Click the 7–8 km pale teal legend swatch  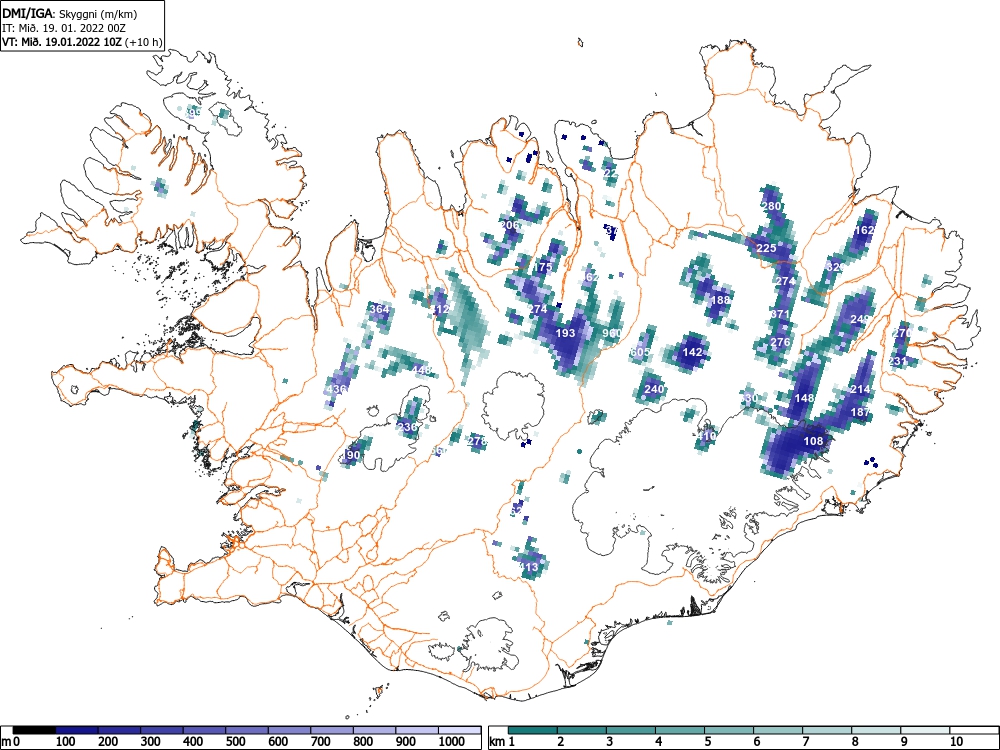pos(827,730)
